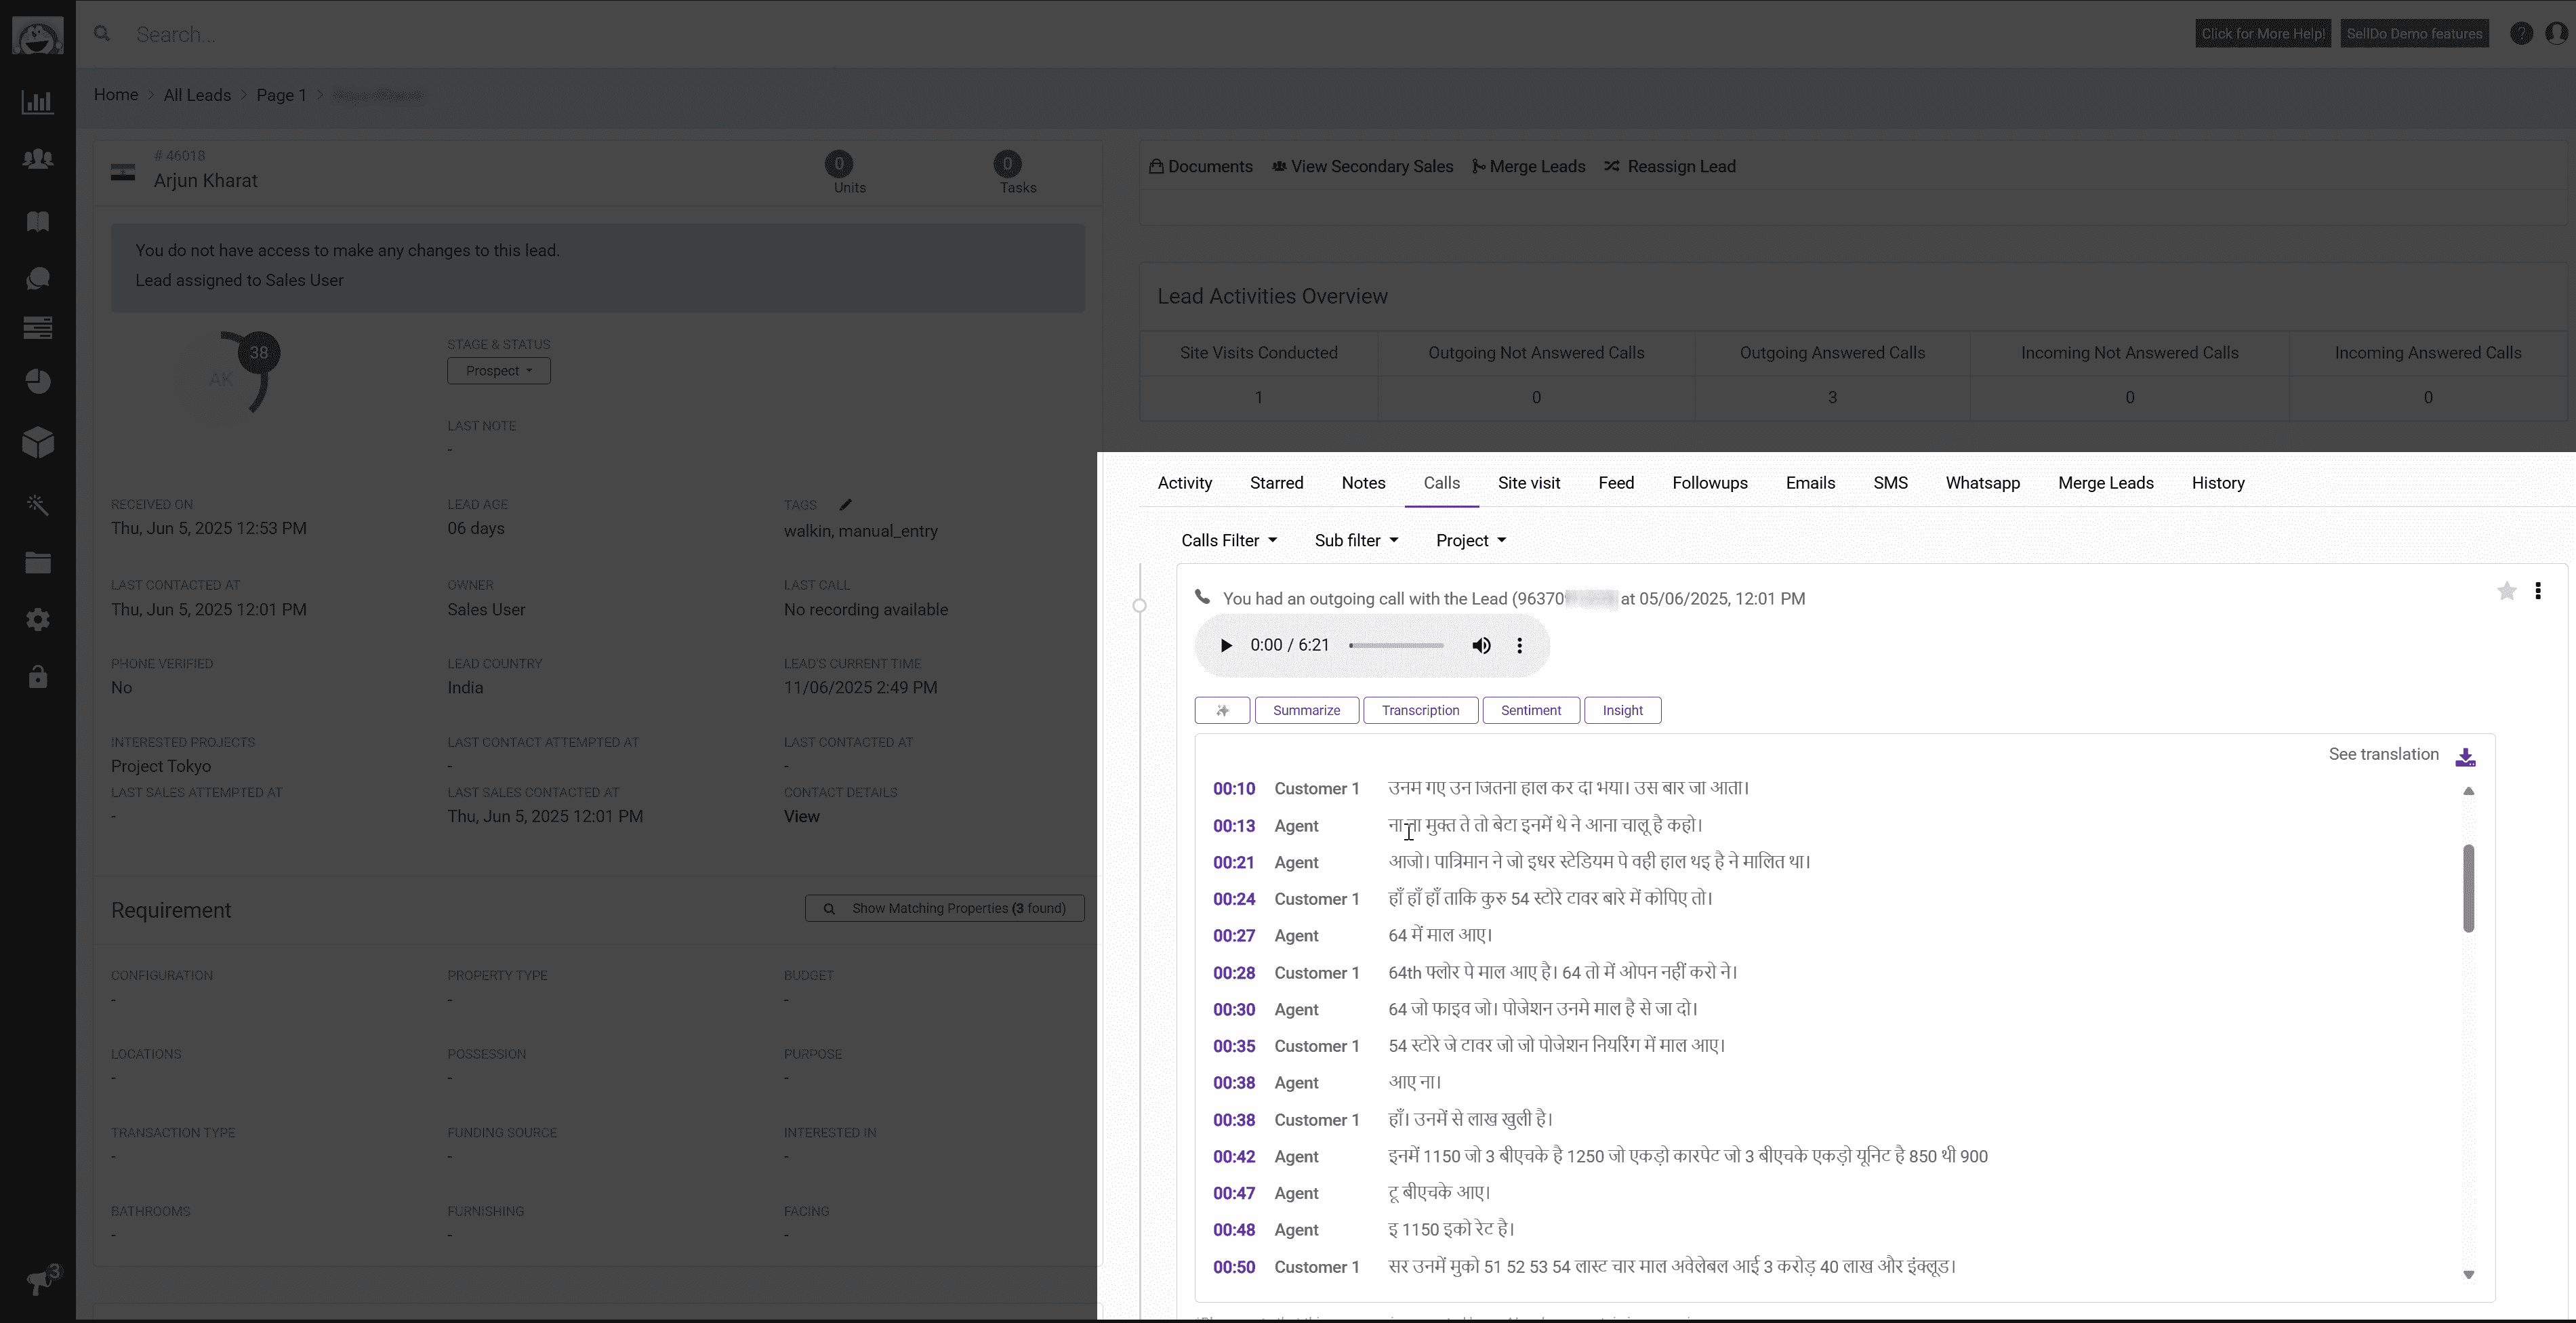This screenshot has width=2576, height=1323.
Task: Play the call recording audio
Action: 1226,646
